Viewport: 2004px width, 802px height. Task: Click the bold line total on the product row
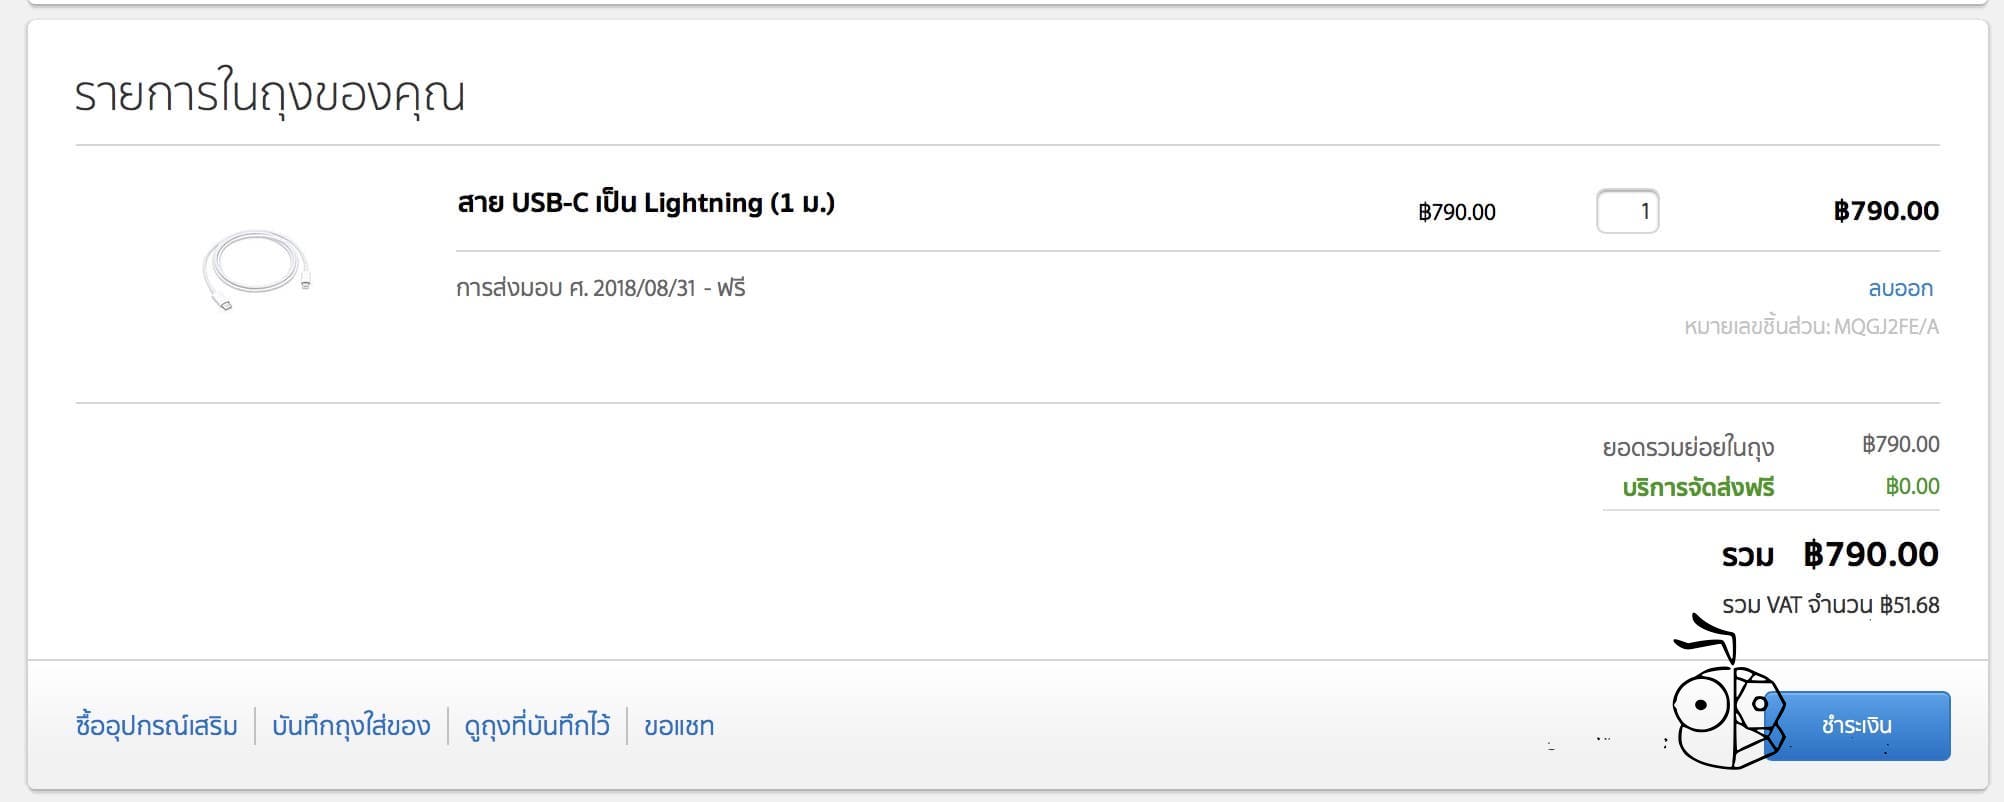click(x=1886, y=211)
